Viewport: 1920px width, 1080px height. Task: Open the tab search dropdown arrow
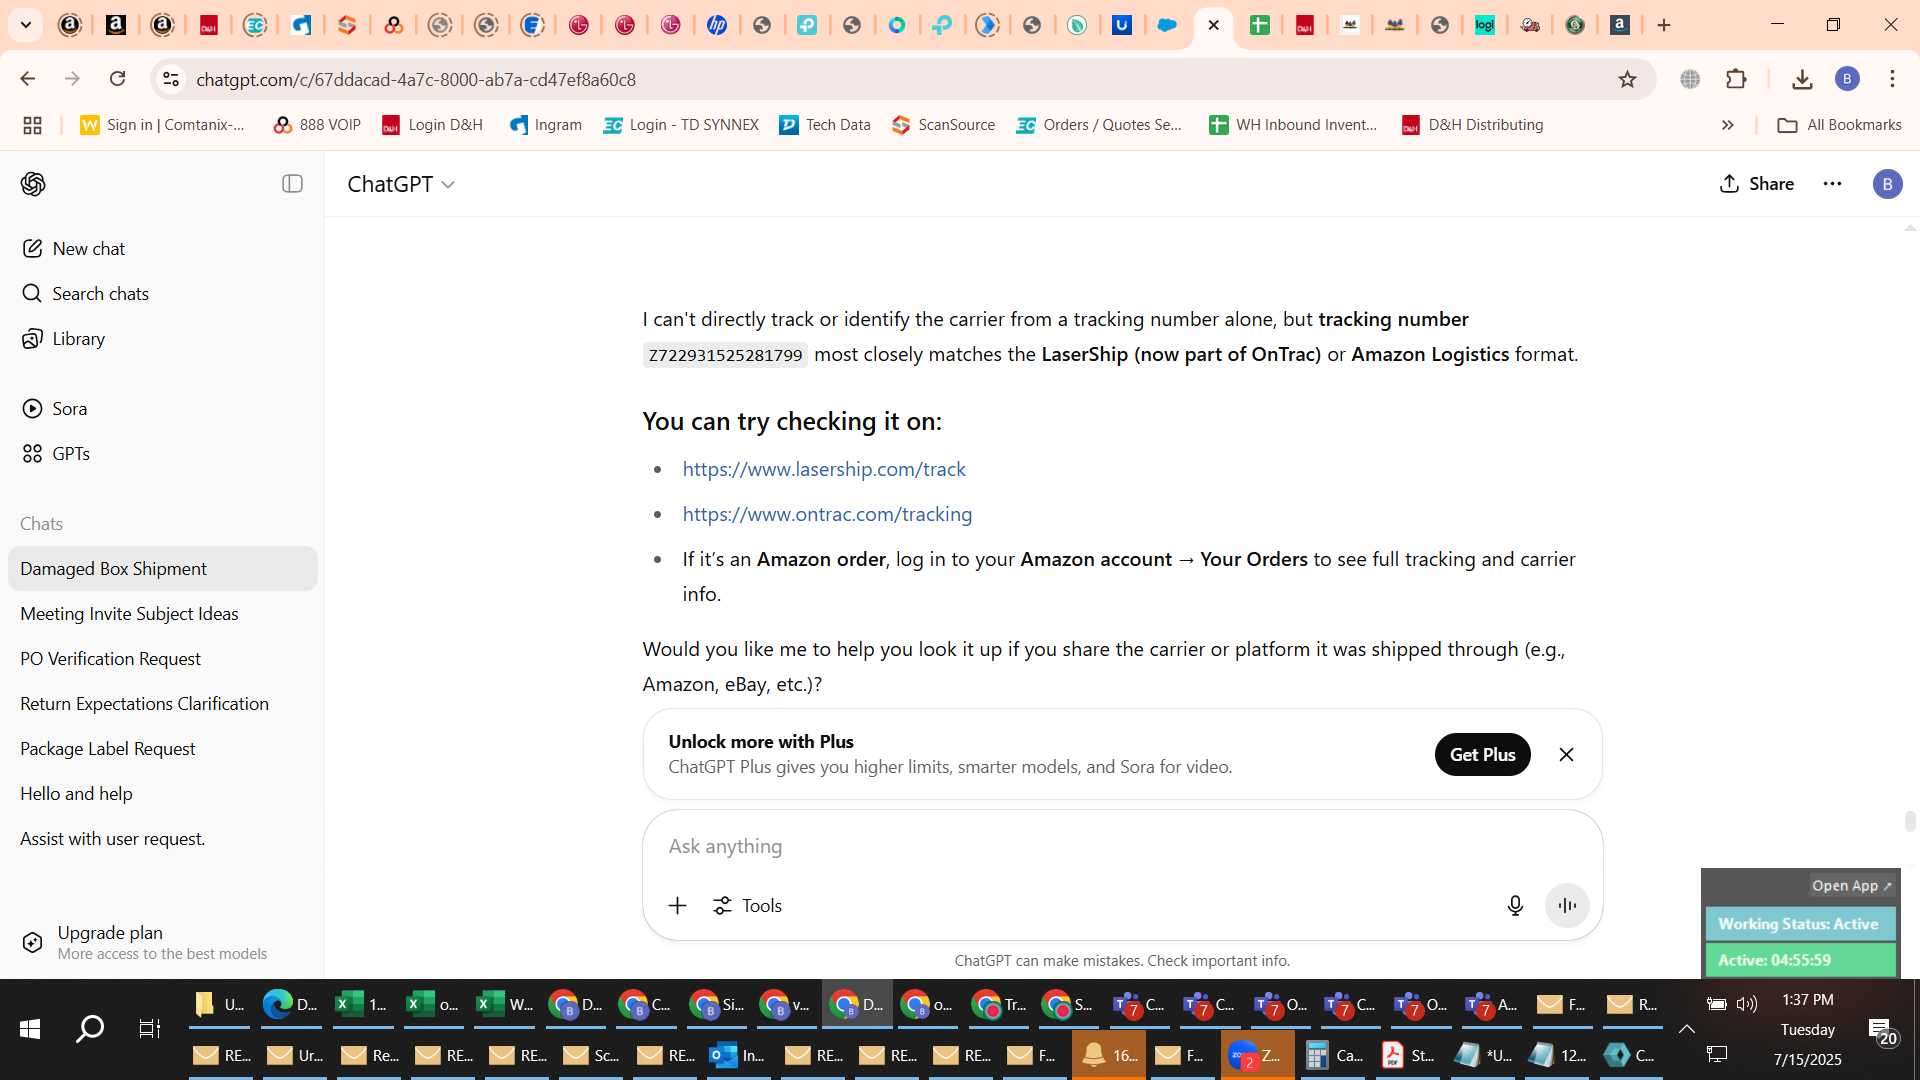(25, 25)
